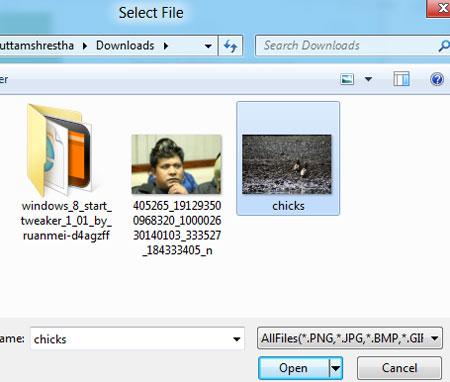450x382 pixels.
Task: Click the Cancel button
Action: tap(399, 368)
